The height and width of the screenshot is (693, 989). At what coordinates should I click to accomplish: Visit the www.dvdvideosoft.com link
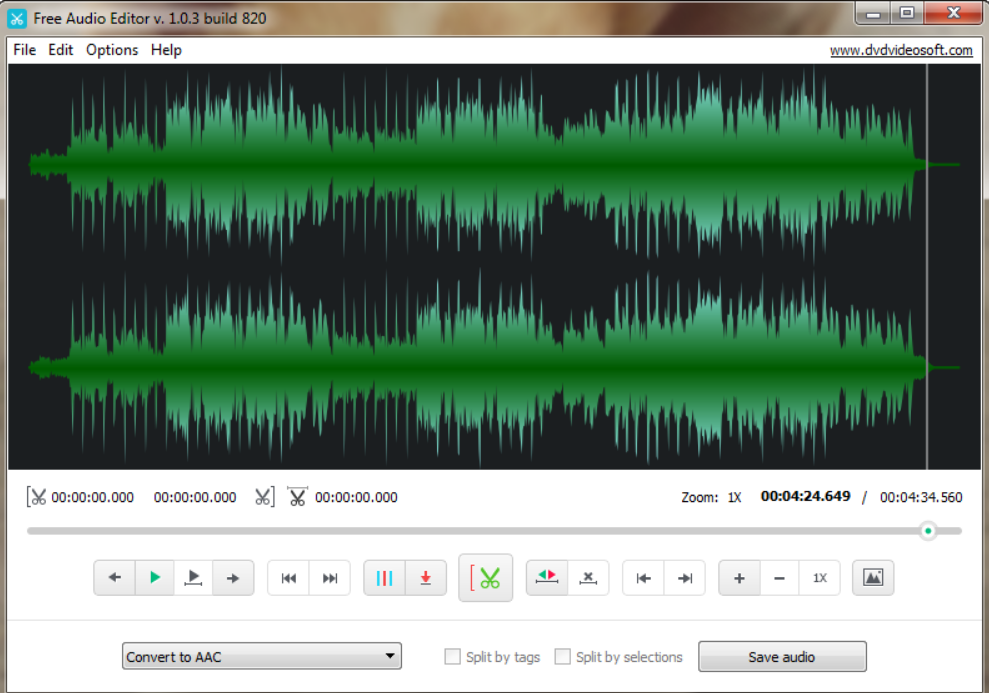tap(901, 50)
